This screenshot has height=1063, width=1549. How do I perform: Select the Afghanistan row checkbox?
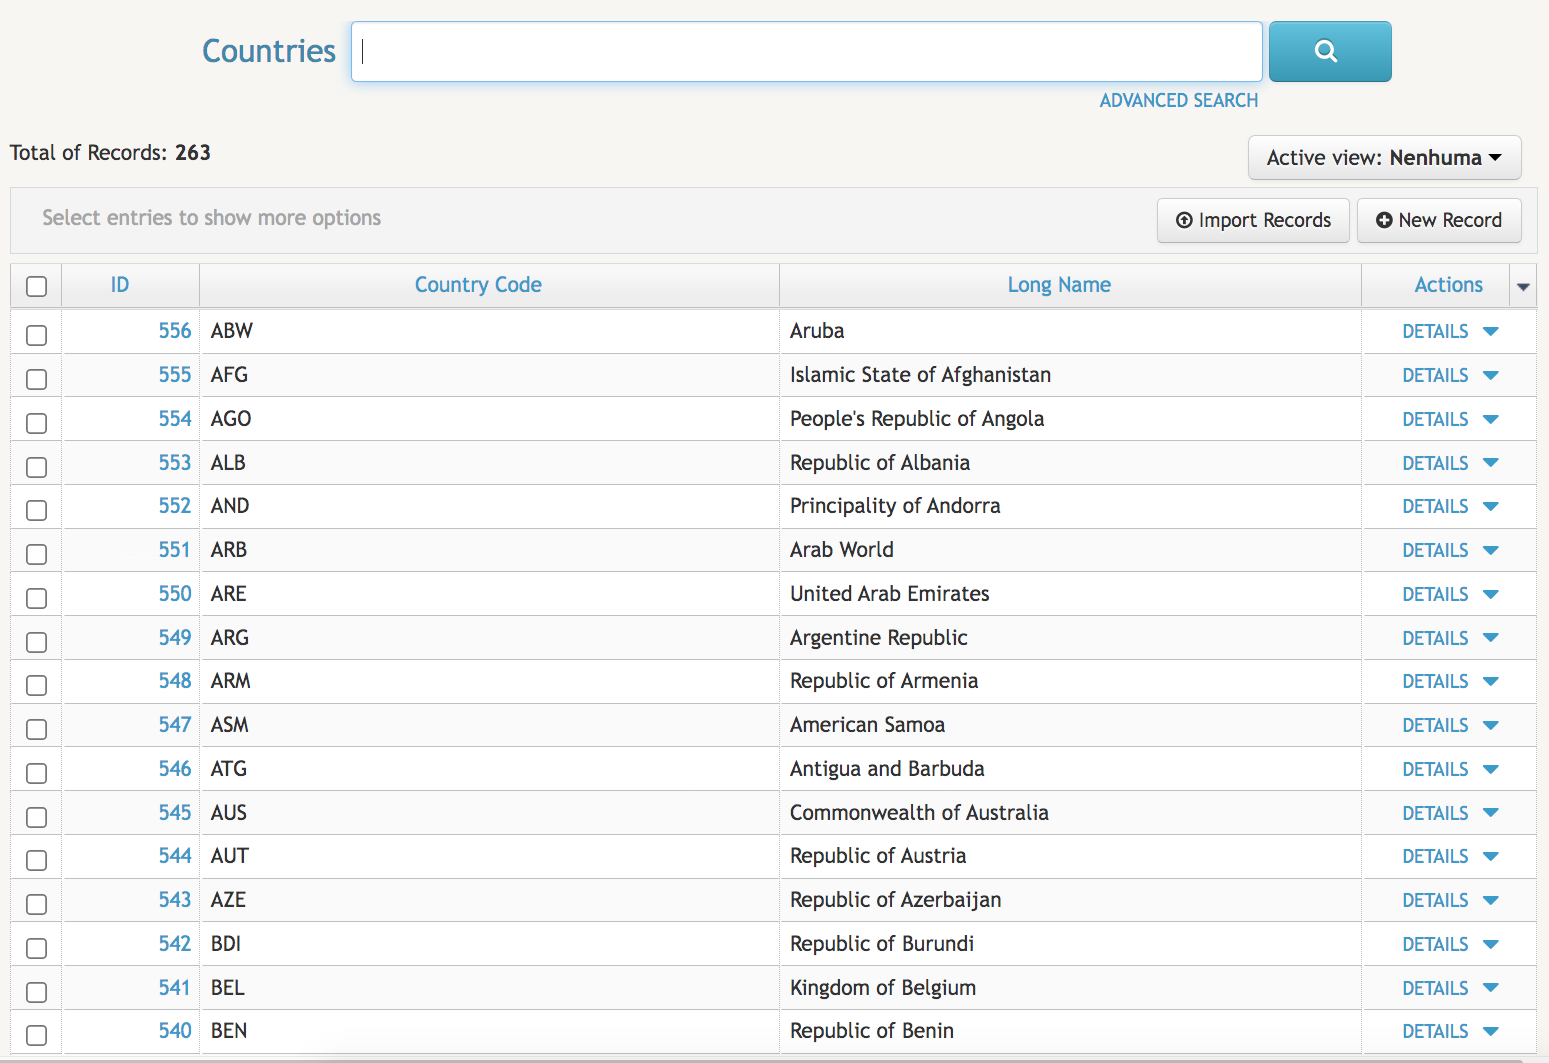[36, 379]
